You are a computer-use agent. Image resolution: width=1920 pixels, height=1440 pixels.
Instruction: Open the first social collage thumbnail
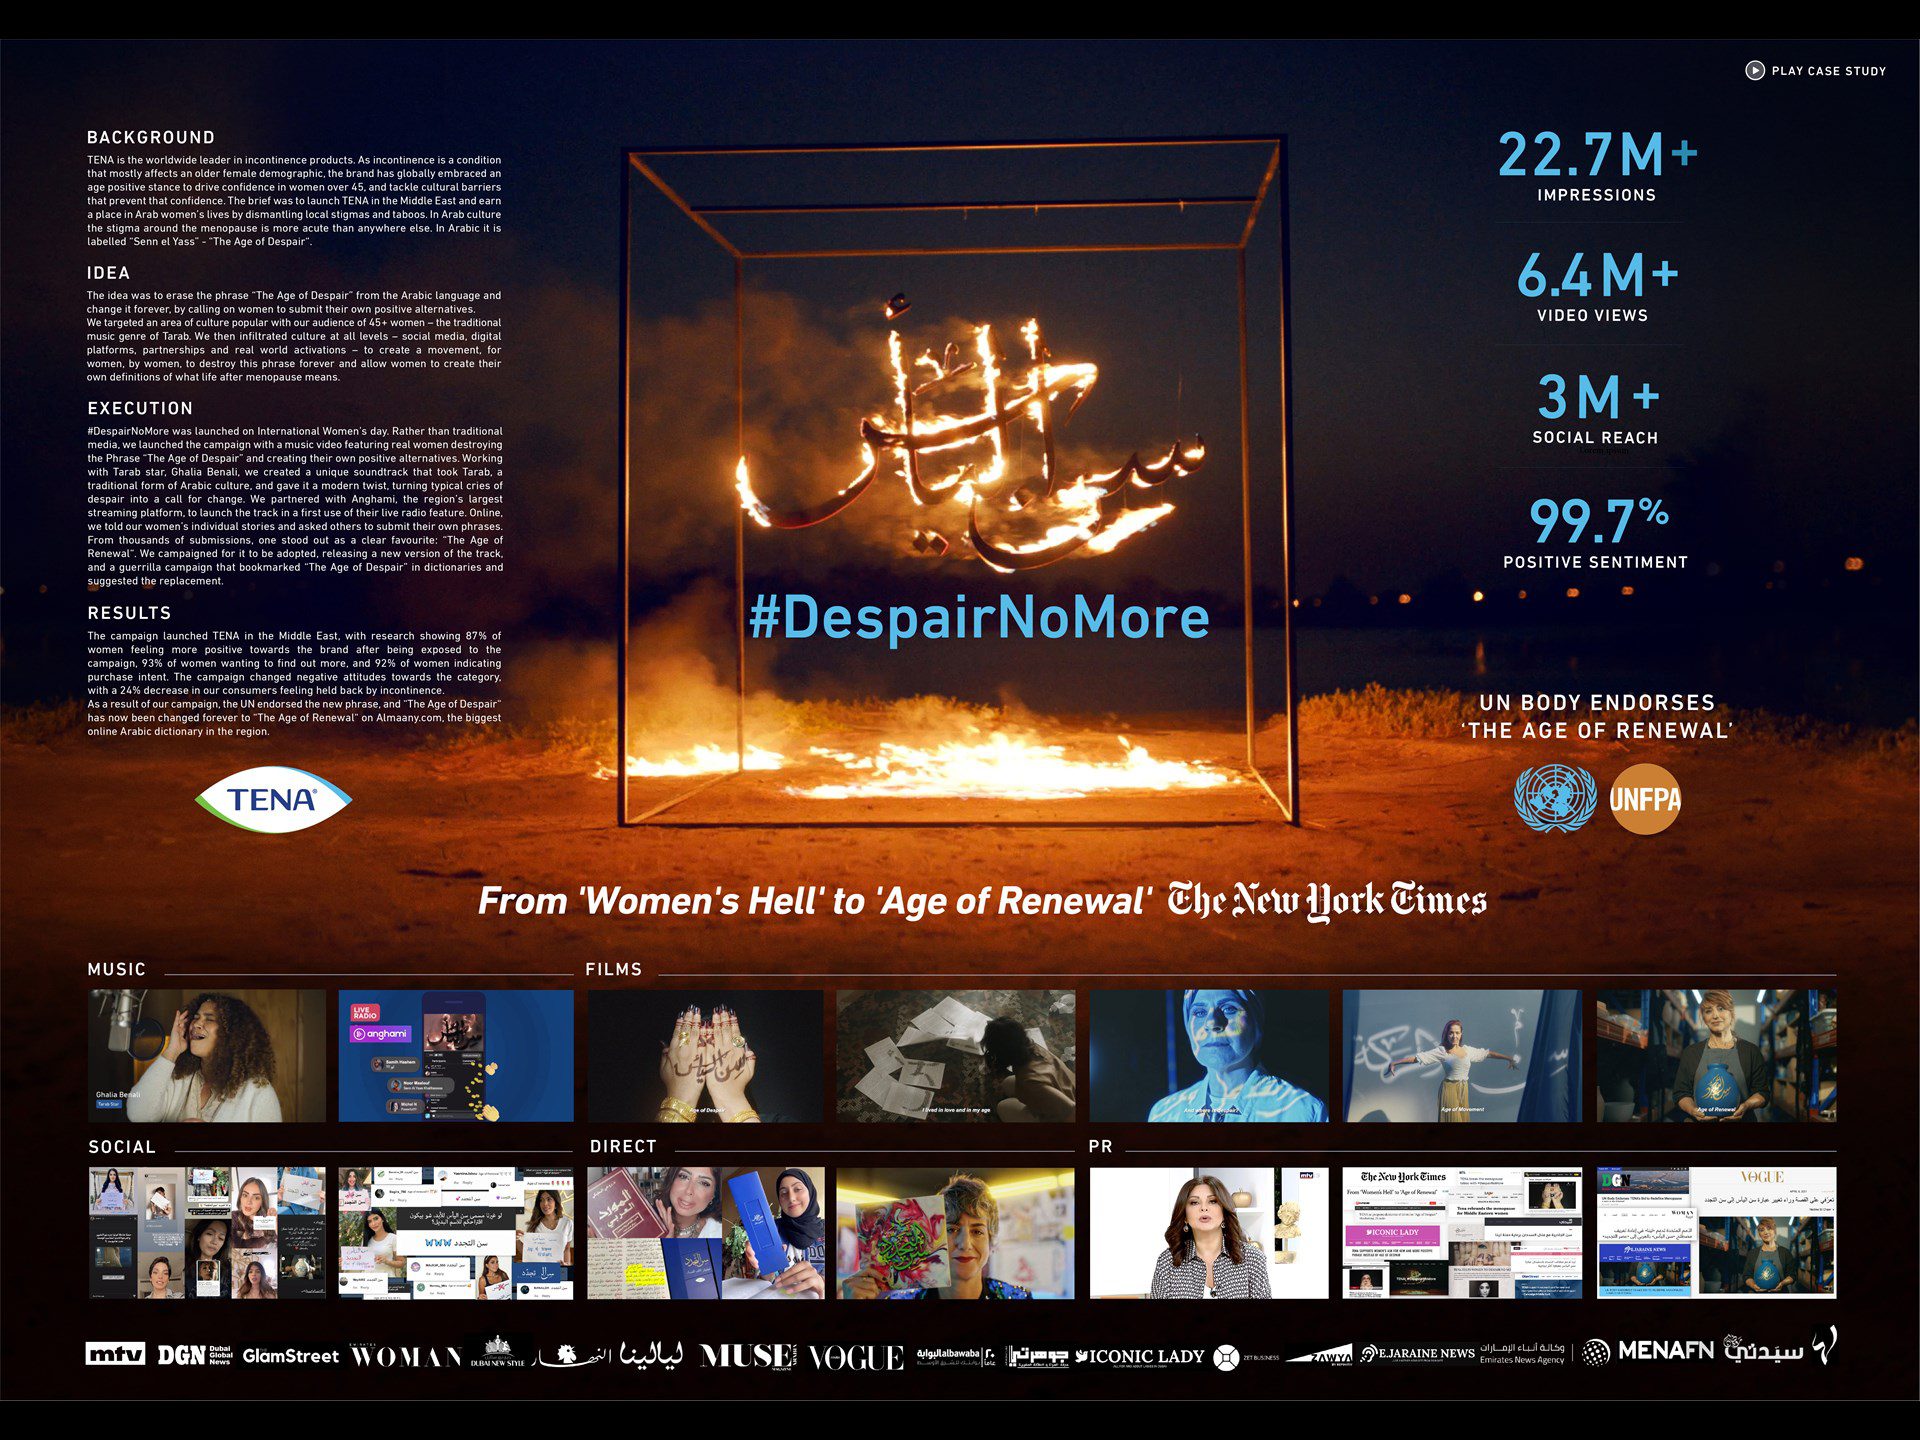(x=207, y=1233)
